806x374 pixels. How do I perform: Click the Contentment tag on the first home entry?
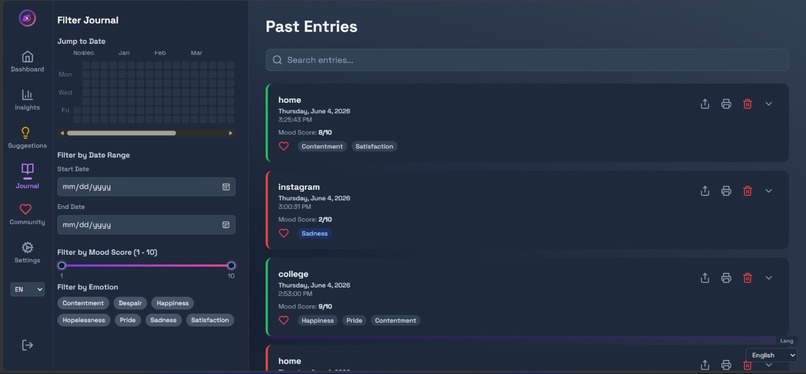pos(322,146)
